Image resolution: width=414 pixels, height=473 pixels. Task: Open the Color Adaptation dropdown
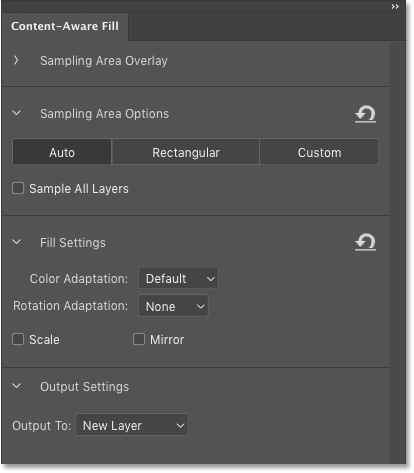click(178, 278)
